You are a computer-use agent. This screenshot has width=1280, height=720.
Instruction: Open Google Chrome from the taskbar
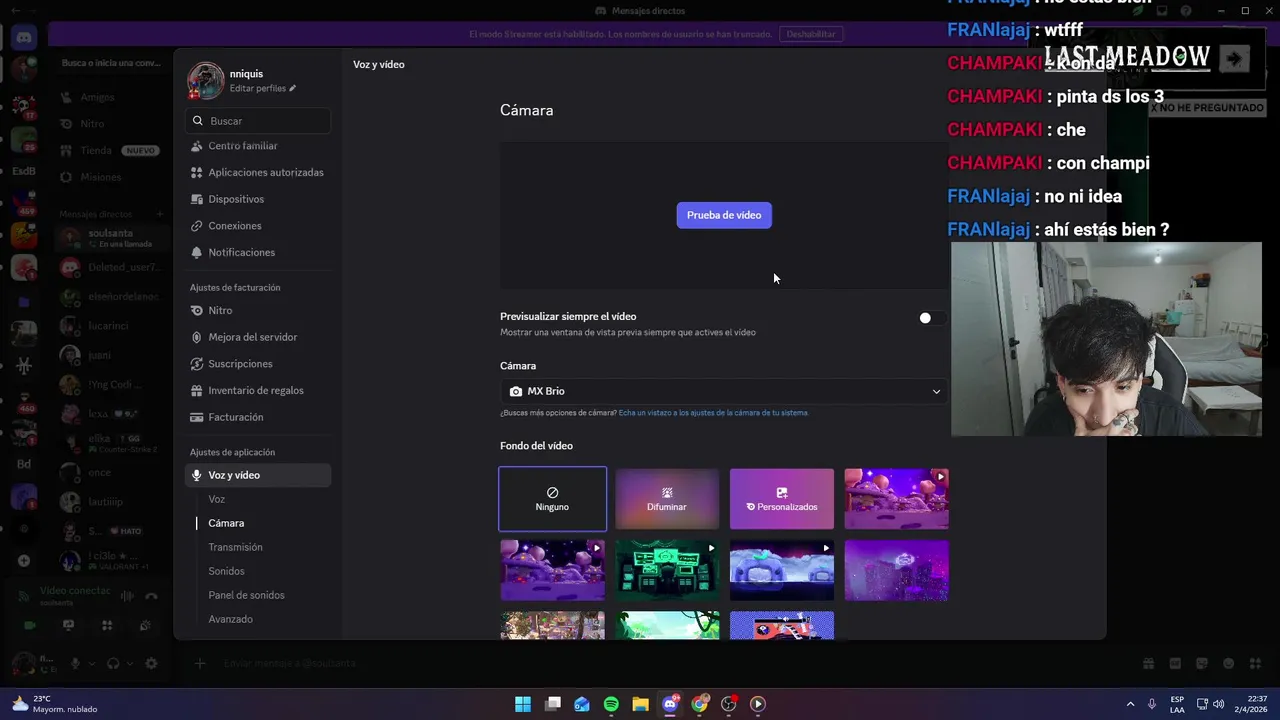(699, 704)
